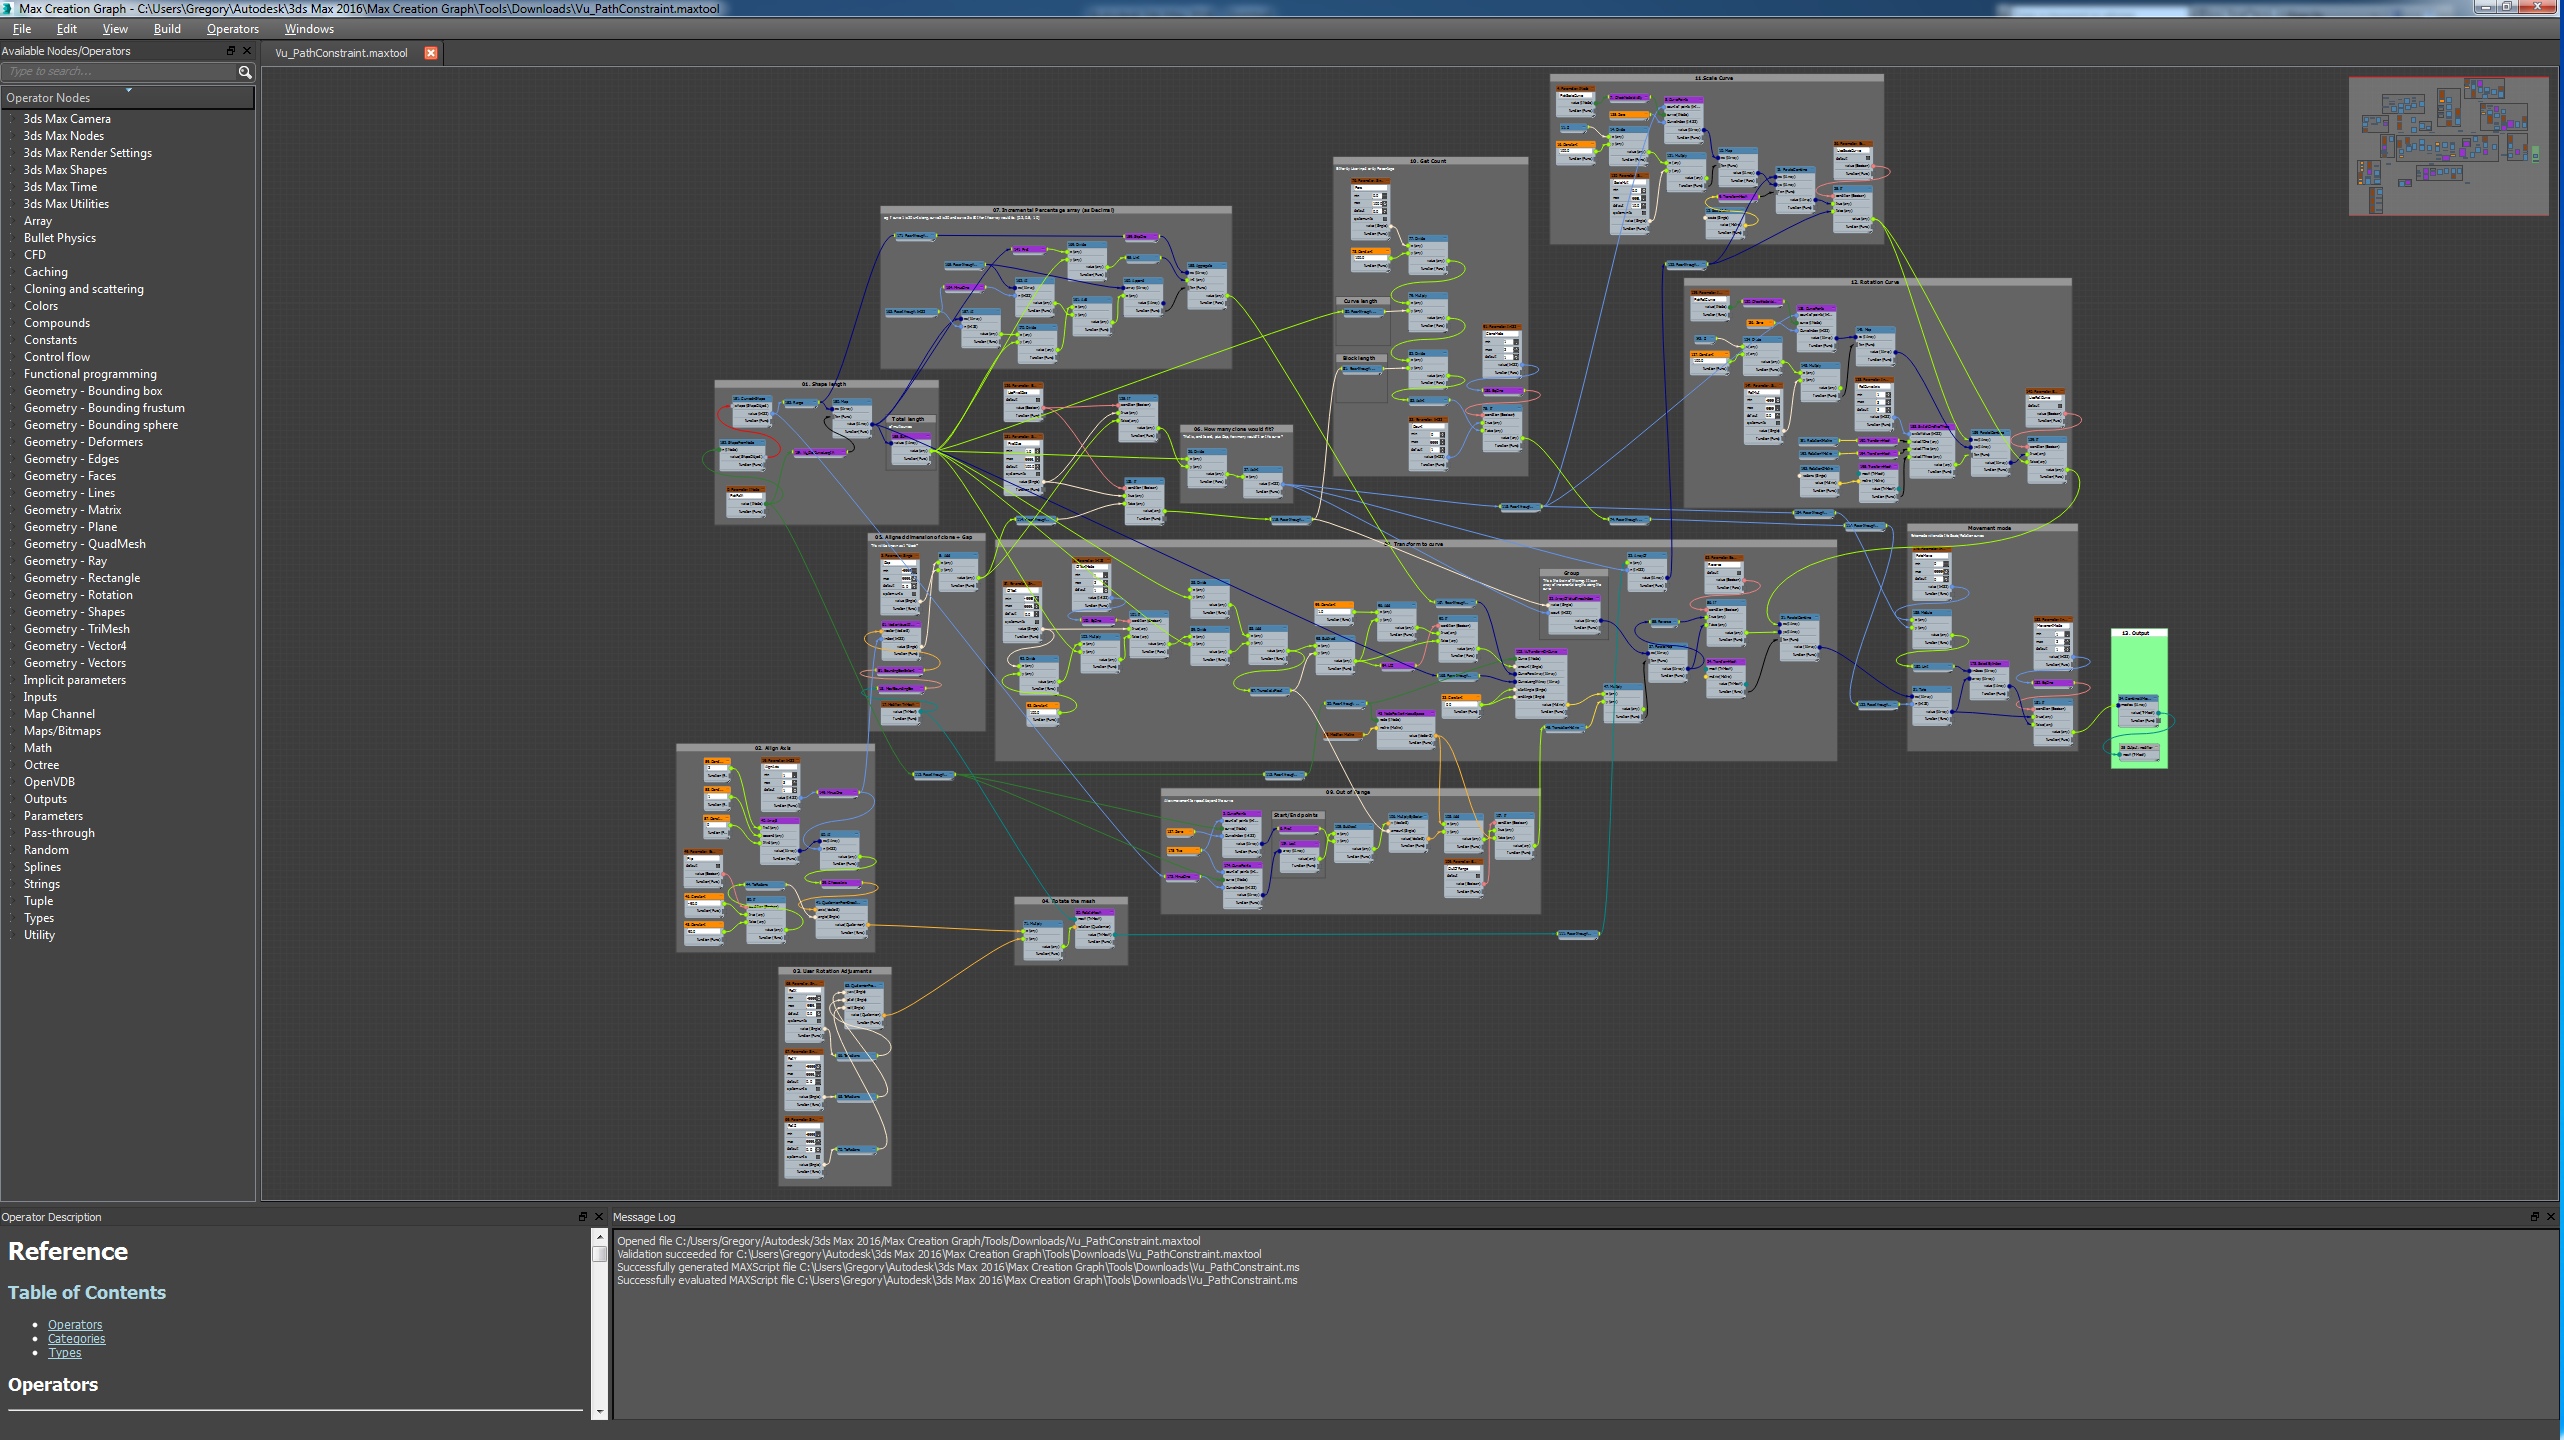Click the graph minimap overview thumbnail

click(2448, 146)
